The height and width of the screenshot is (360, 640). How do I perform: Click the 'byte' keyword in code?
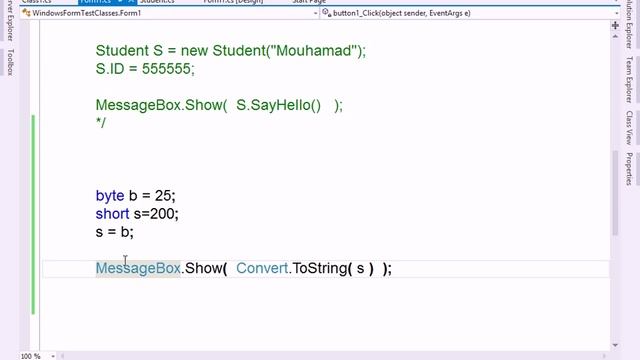(110, 196)
